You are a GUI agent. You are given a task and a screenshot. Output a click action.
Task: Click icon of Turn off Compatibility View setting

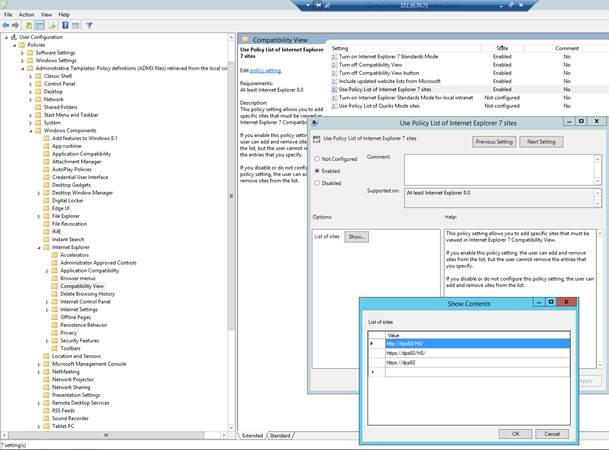coord(334,65)
